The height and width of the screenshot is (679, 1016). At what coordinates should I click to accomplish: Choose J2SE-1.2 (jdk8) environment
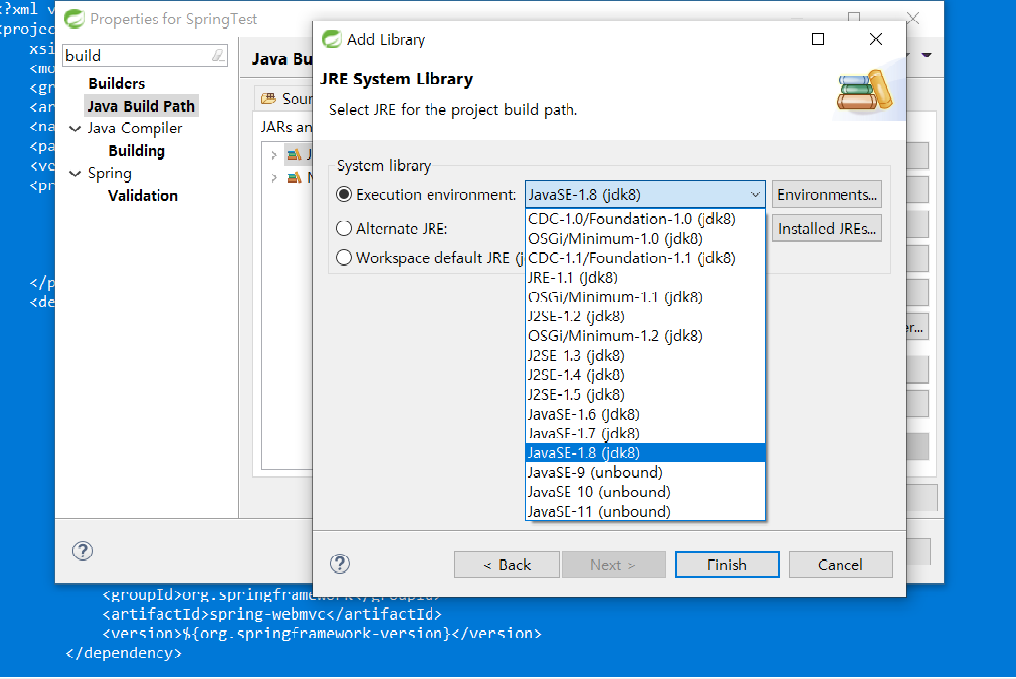coord(645,316)
